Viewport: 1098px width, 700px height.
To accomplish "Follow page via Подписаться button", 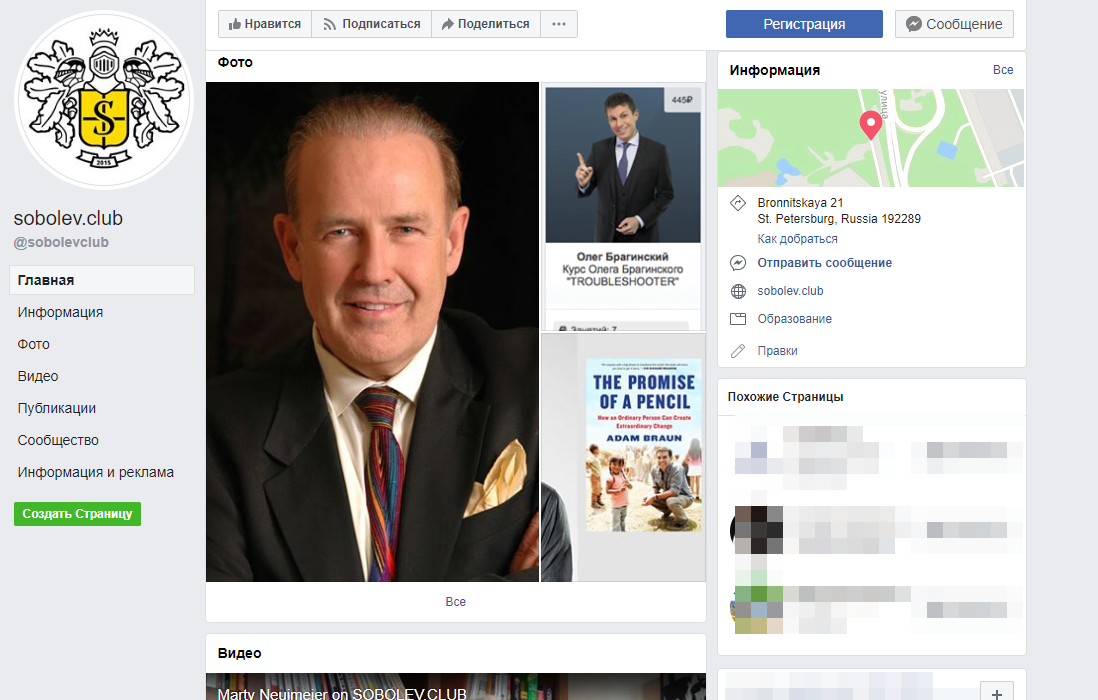I will point(372,24).
